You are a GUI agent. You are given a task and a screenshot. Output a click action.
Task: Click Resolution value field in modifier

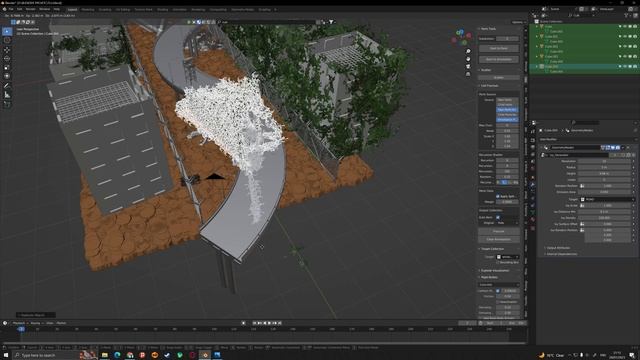point(604,161)
